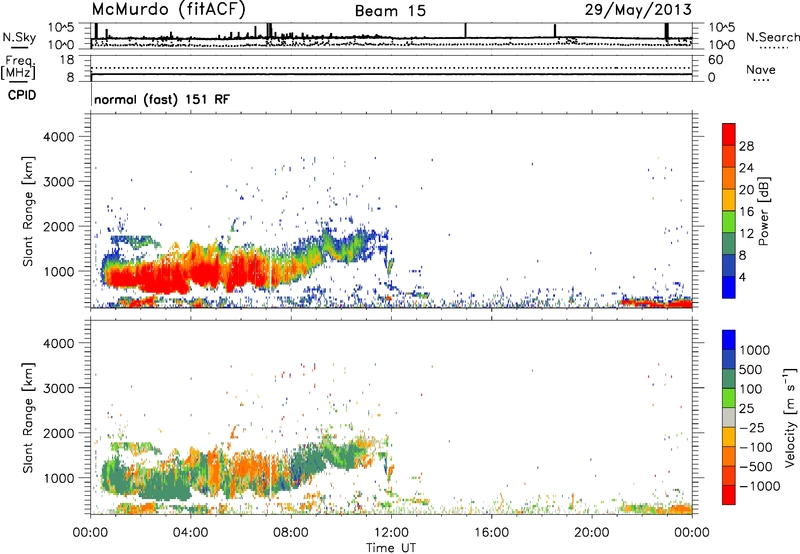This screenshot has width=800, height=554.
Task: Click the N.Search legend label
Action: point(772,37)
